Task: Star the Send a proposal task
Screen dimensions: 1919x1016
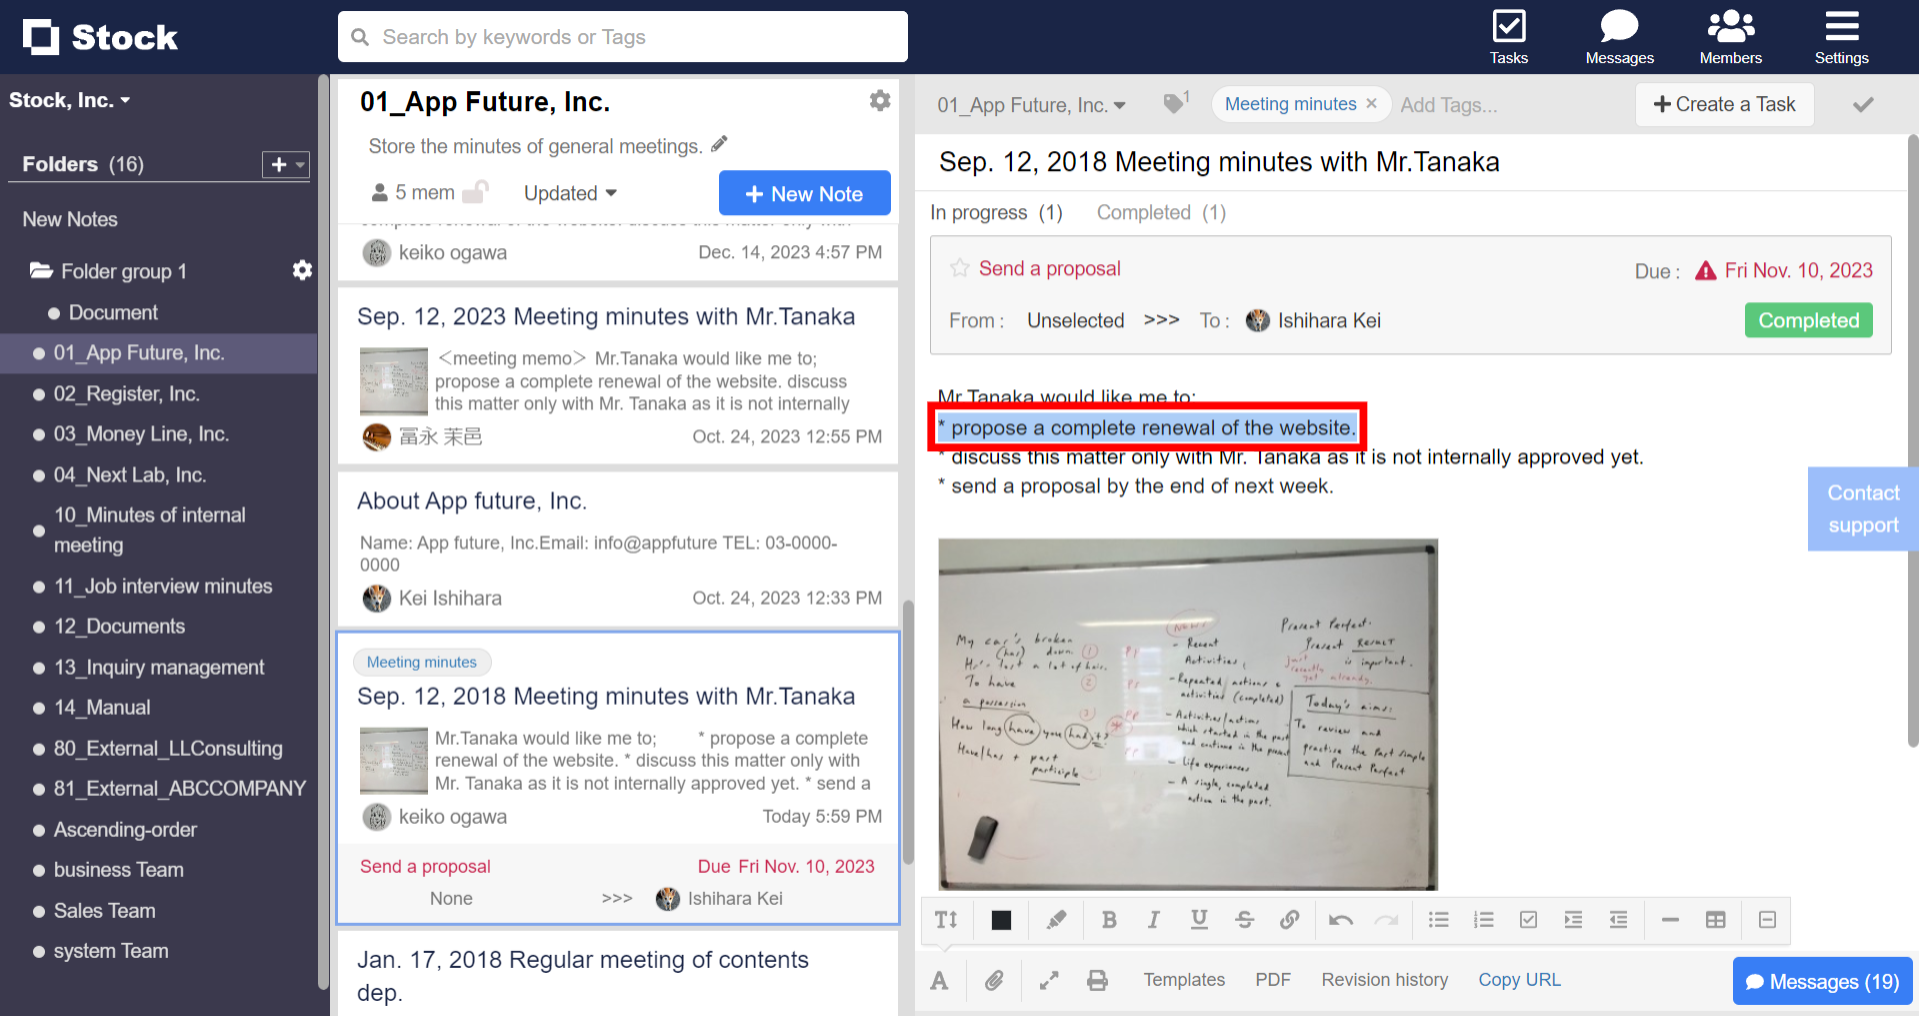Action: click(x=959, y=268)
